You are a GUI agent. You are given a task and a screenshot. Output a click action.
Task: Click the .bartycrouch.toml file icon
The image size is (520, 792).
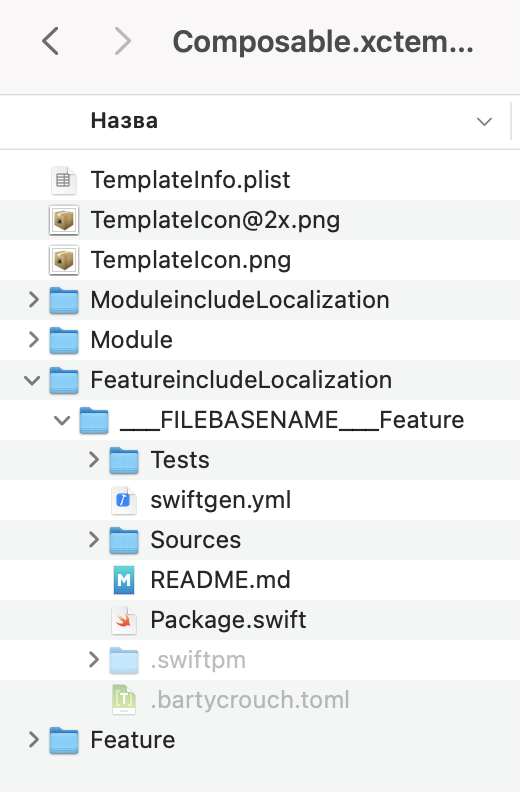(x=124, y=700)
